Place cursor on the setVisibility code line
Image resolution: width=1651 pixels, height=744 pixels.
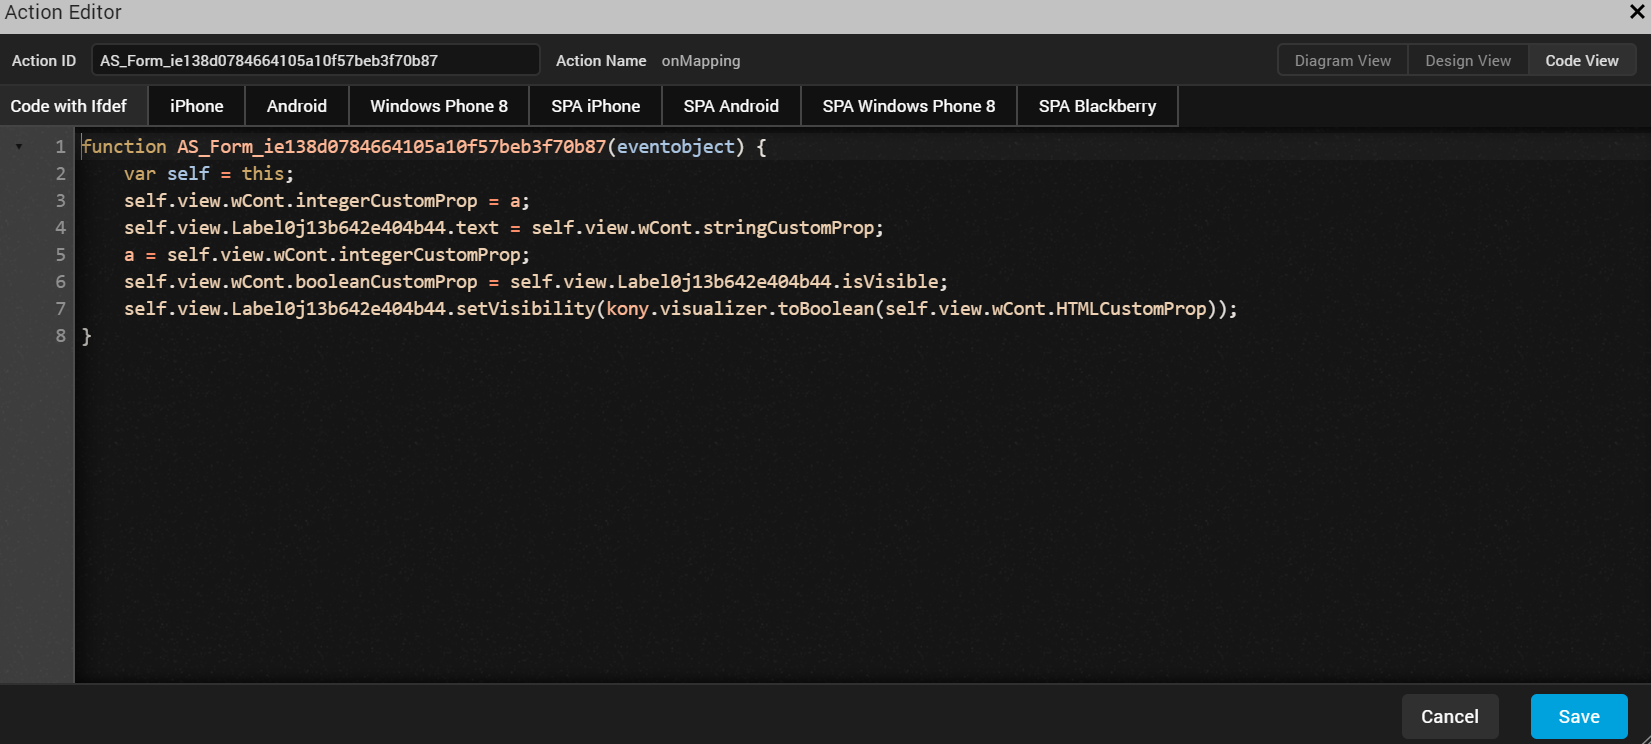click(x=680, y=309)
